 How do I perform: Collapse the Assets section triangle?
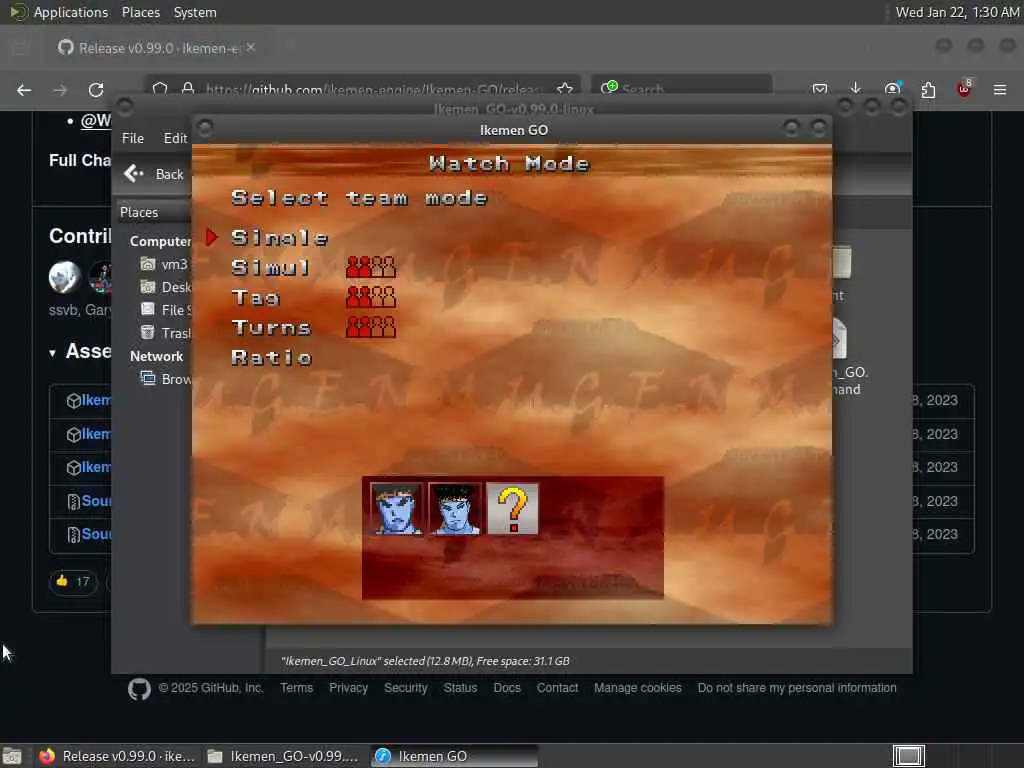coord(52,353)
